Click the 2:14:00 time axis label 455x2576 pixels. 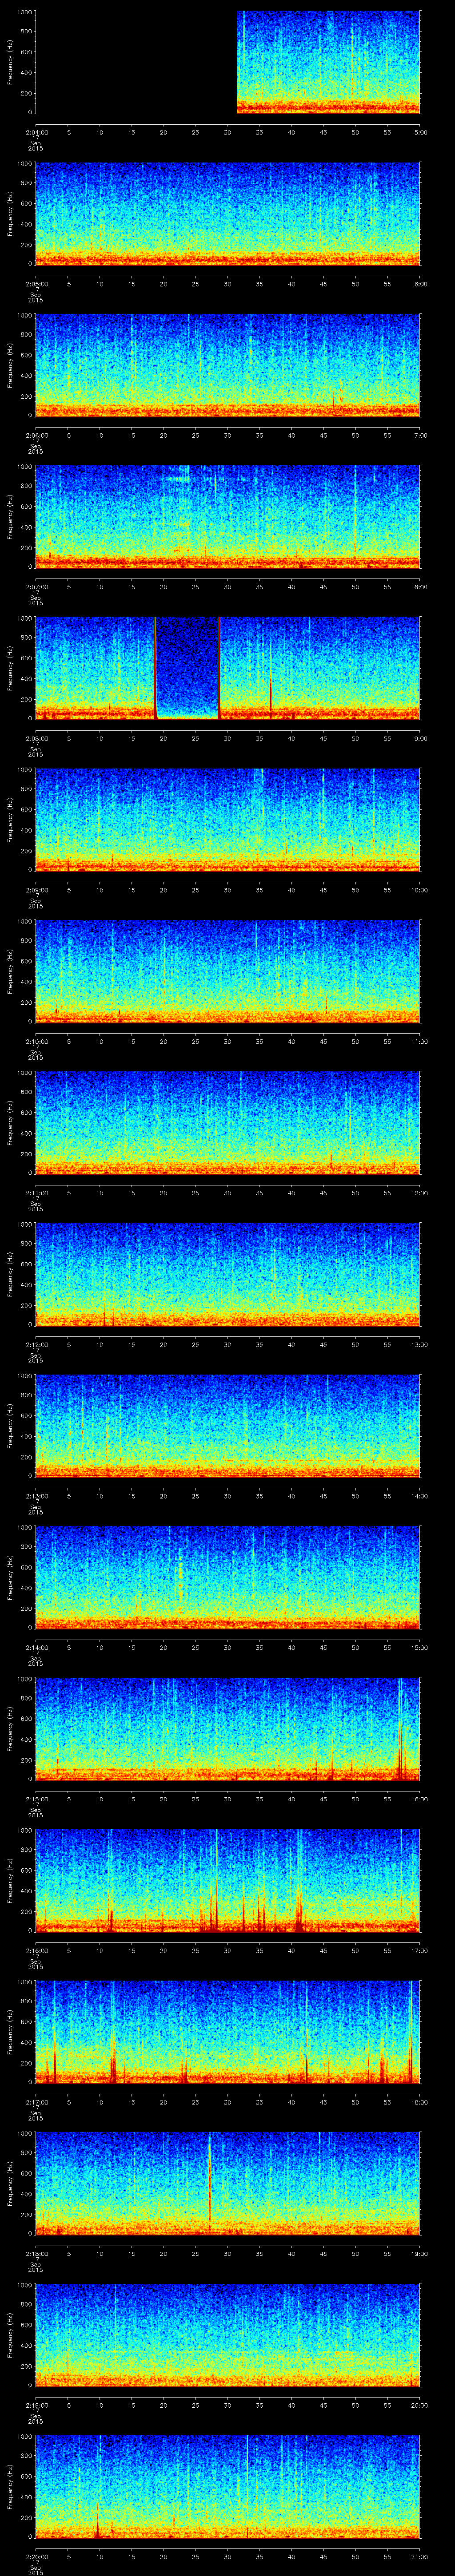tap(36, 1647)
